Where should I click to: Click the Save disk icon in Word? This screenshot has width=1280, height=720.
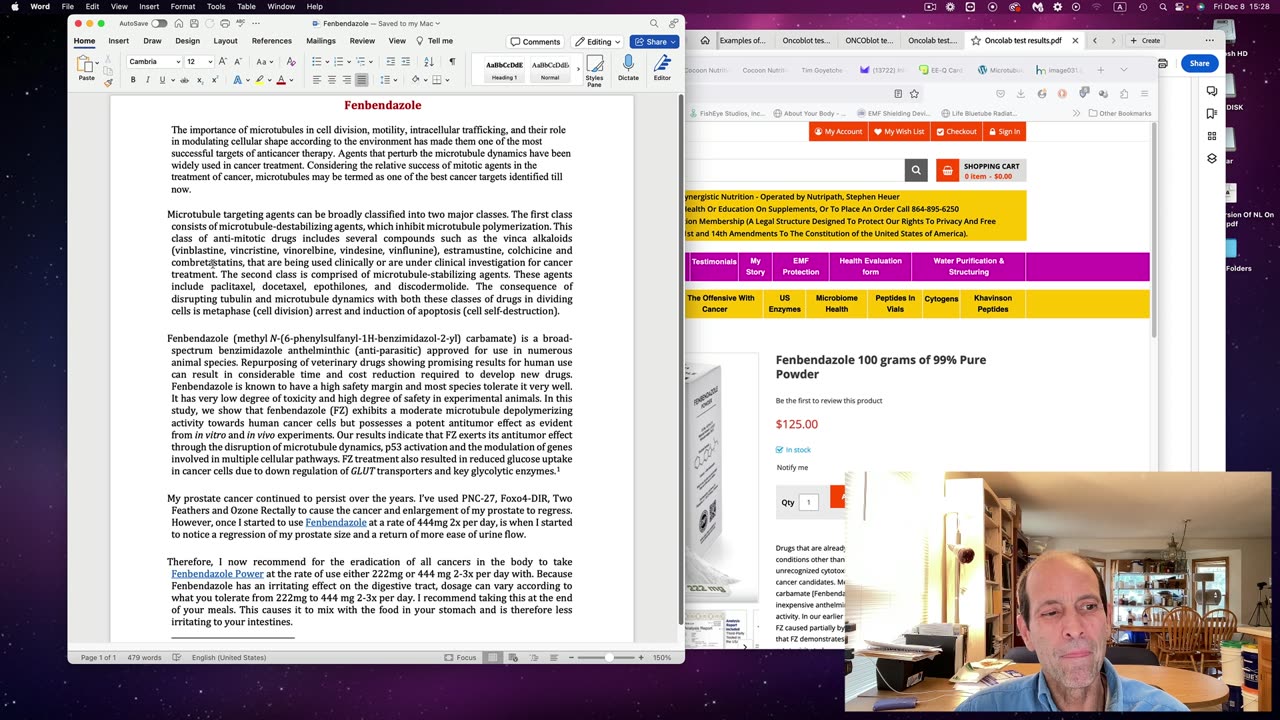(194, 23)
